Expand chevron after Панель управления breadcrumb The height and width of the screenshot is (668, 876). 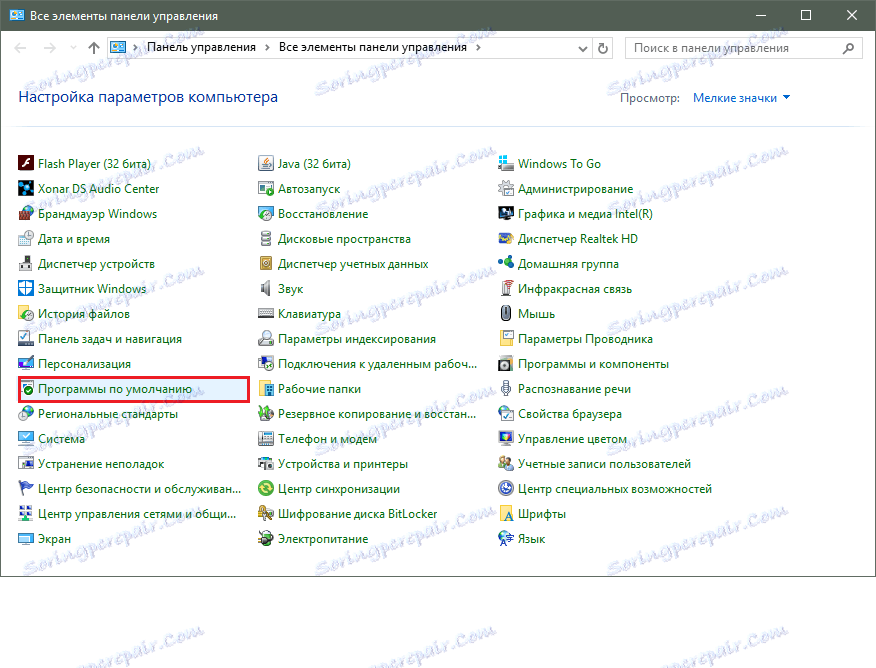pyautogui.click(x=267, y=47)
